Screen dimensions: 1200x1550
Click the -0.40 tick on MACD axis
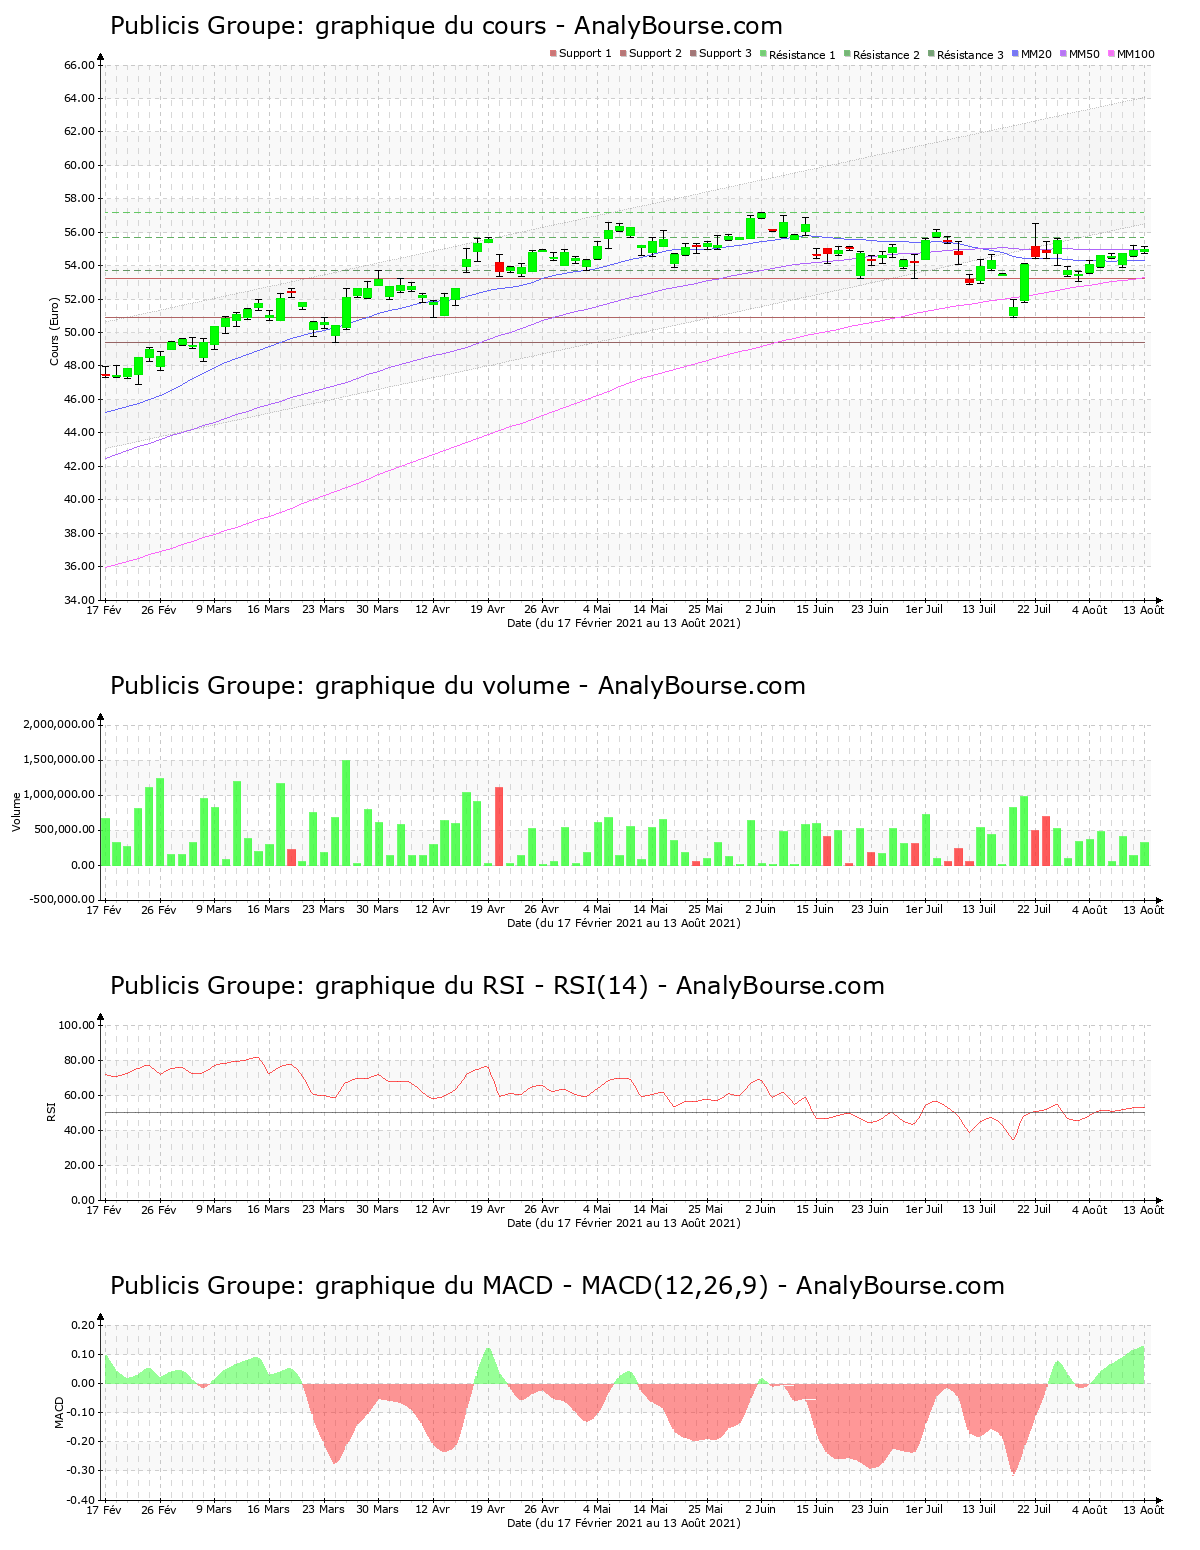click(x=82, y=1500)
